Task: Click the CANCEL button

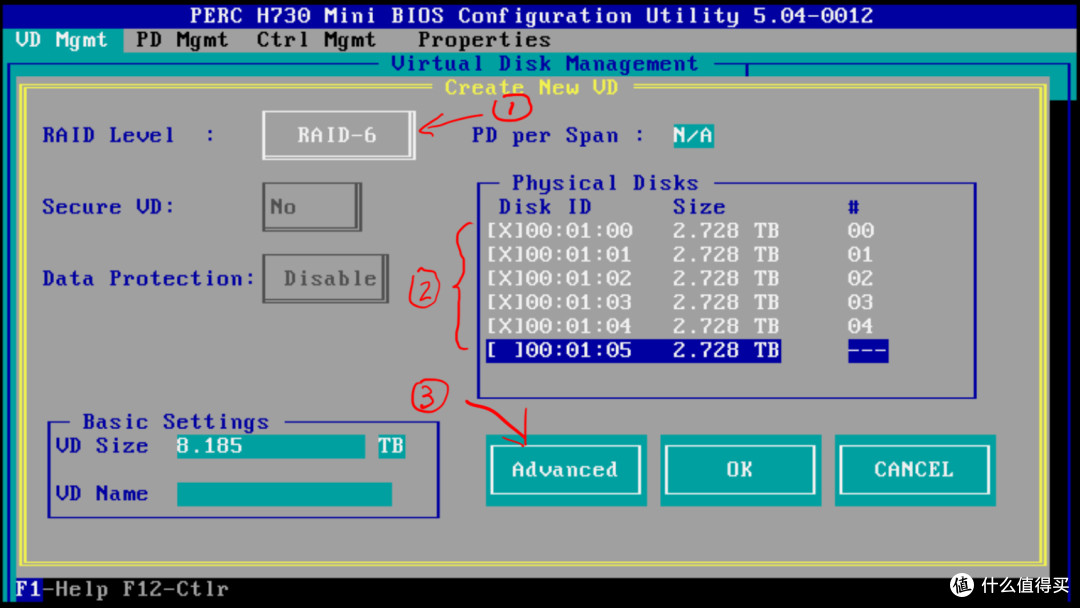Action: 914,470
